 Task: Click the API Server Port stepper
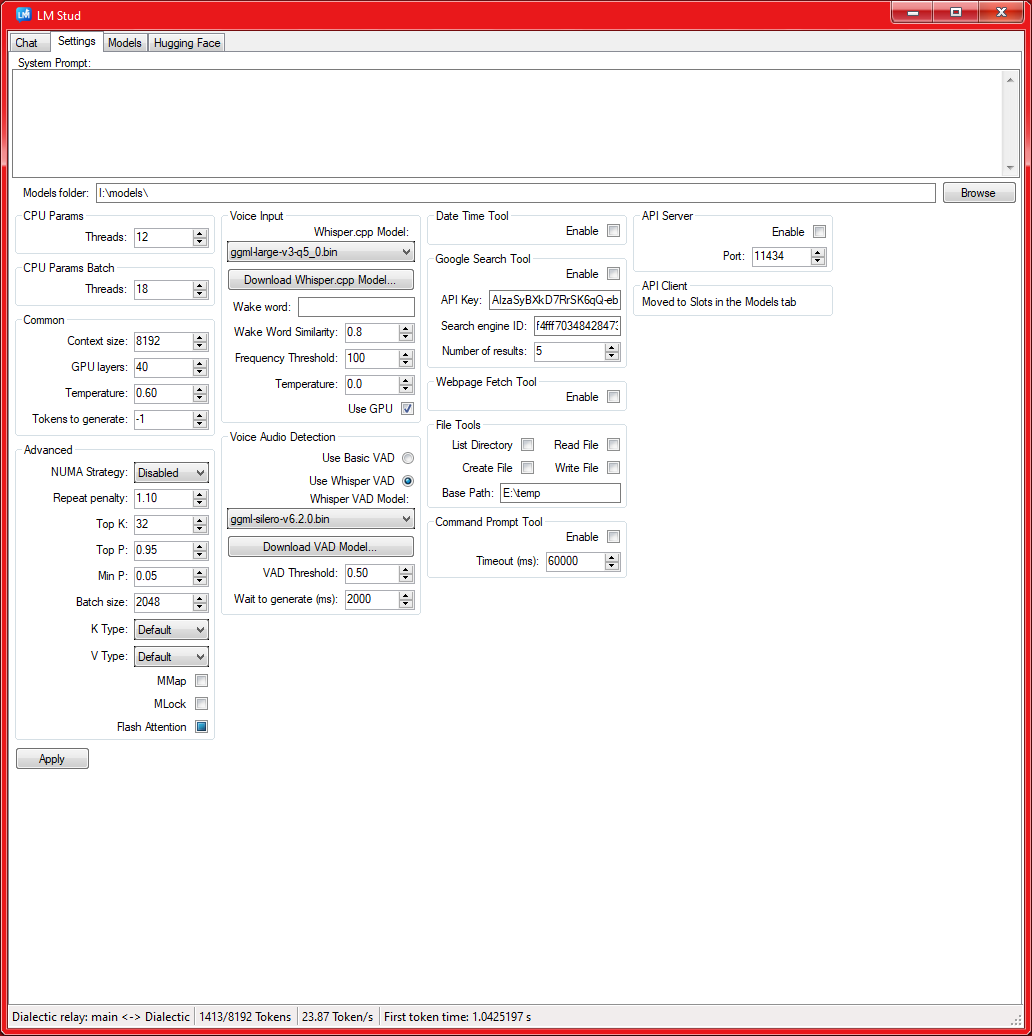[x=819, y=256]
